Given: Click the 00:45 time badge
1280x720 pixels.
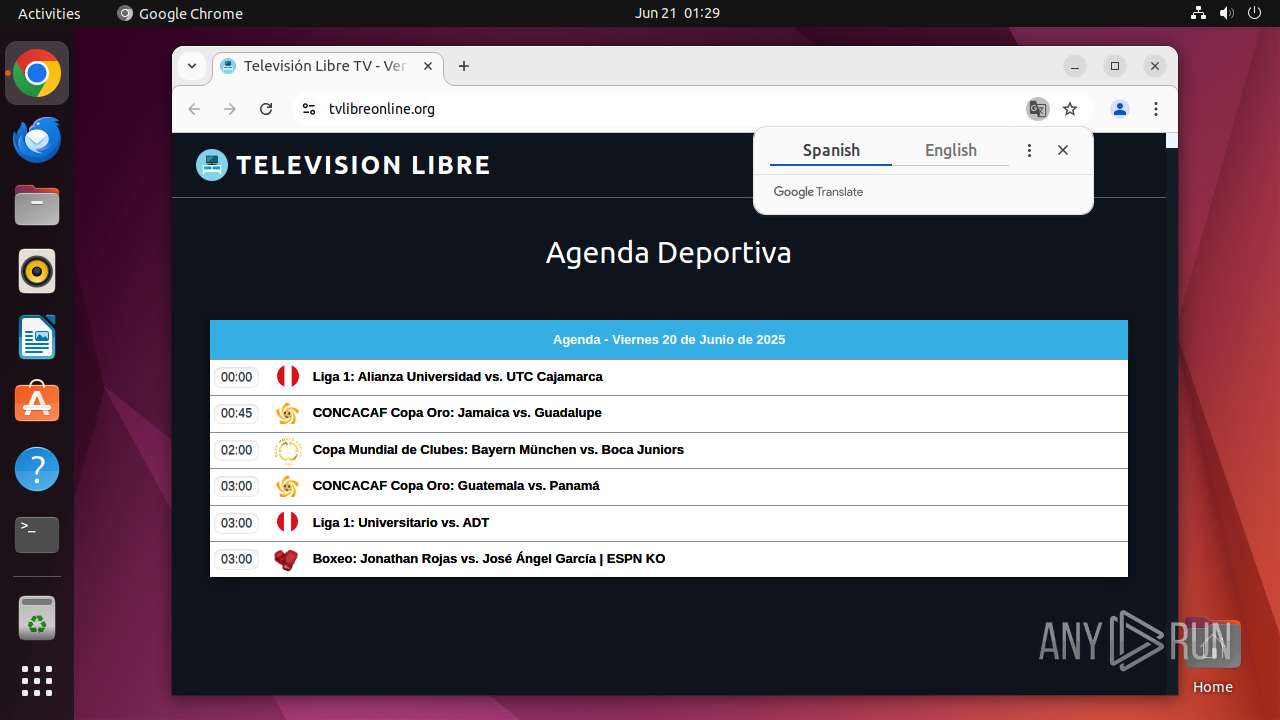Looking at the screenshot, I should [237, 413].
